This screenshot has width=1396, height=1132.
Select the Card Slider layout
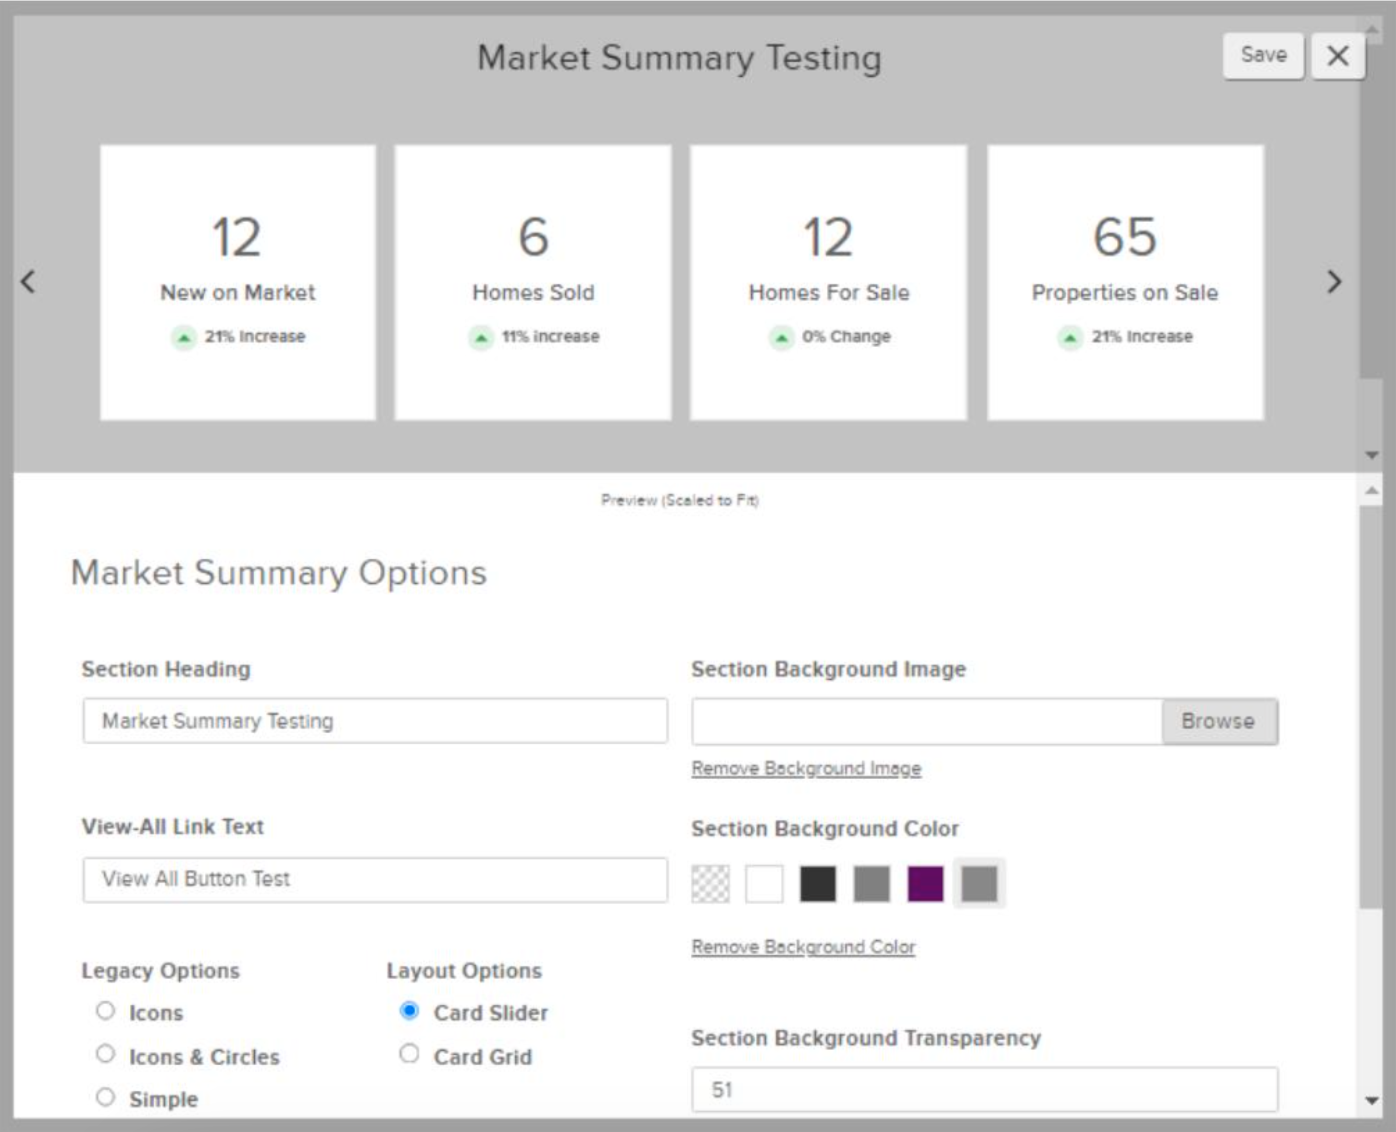[409, 1011]
